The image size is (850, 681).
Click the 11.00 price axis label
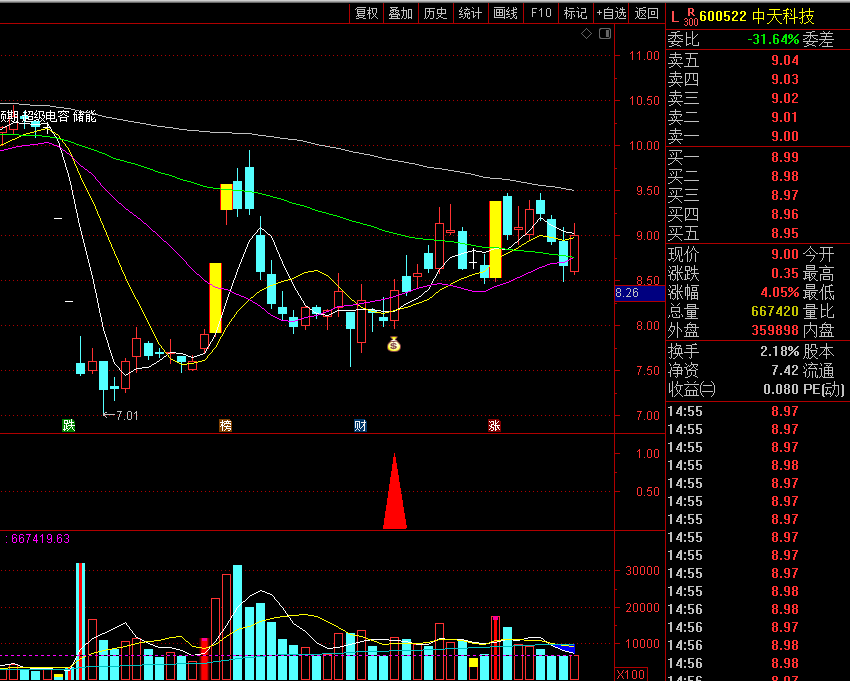tap(644, 56)
